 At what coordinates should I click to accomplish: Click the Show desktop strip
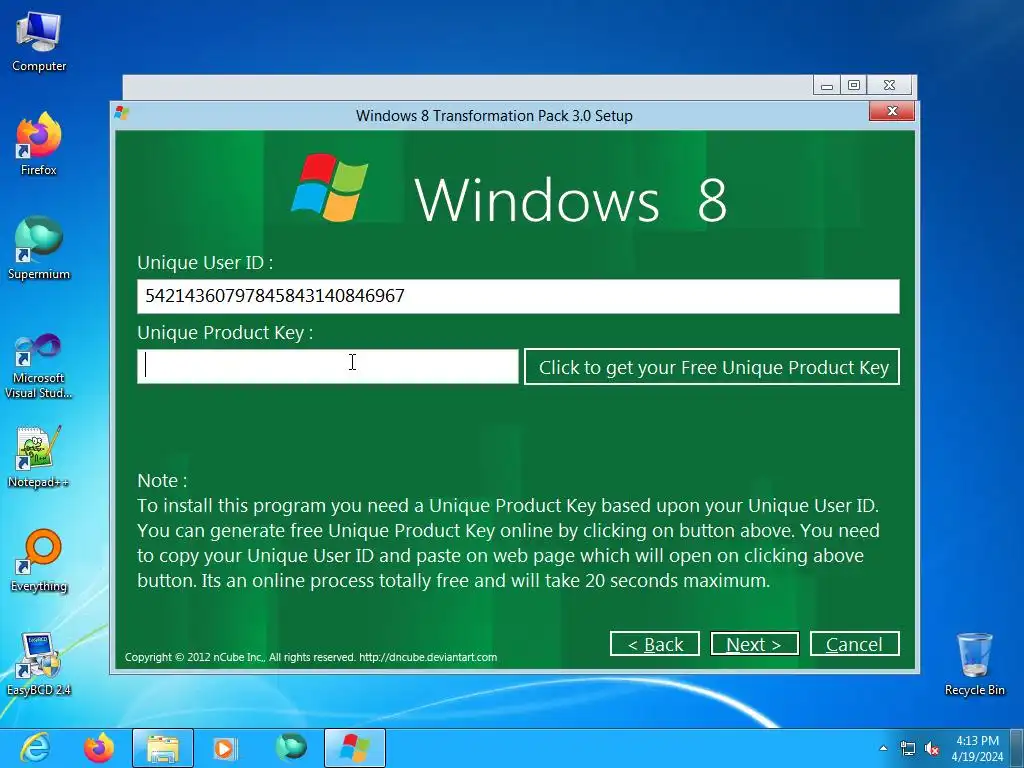point(1019,748)
